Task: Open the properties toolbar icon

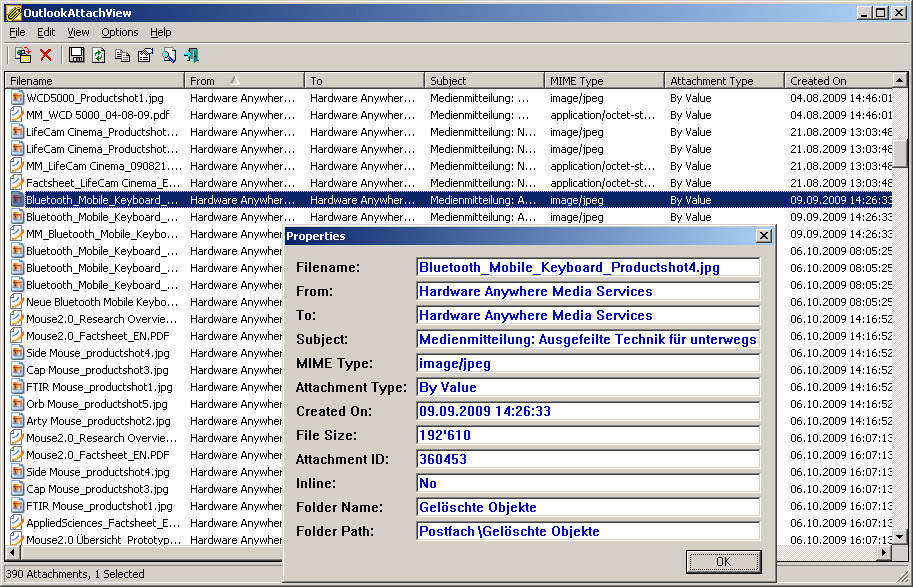Action: point(145,55)
